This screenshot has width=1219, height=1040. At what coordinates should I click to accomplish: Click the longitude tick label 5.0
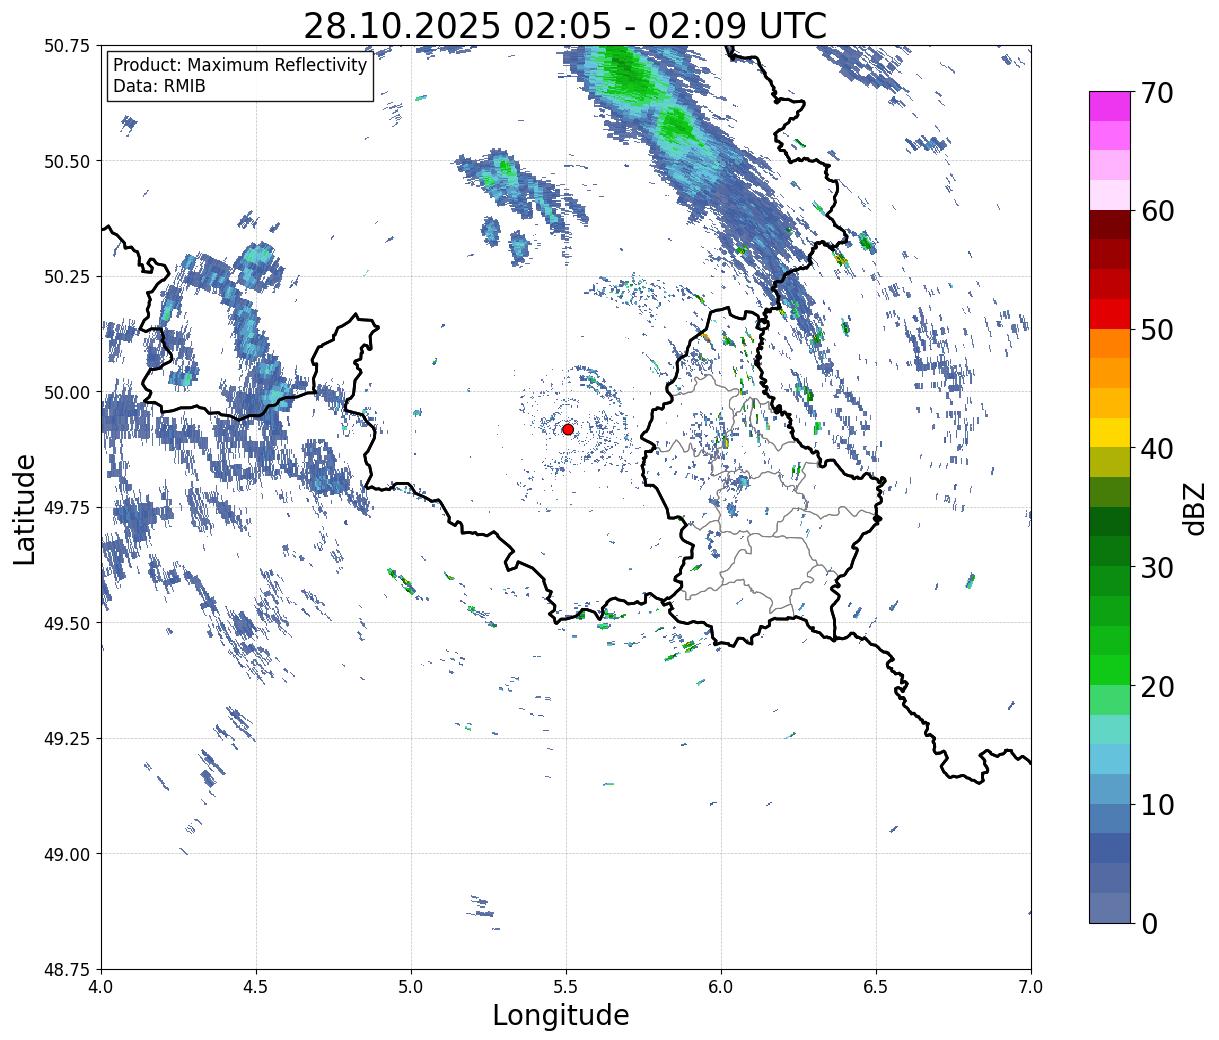tap(411, 987)
